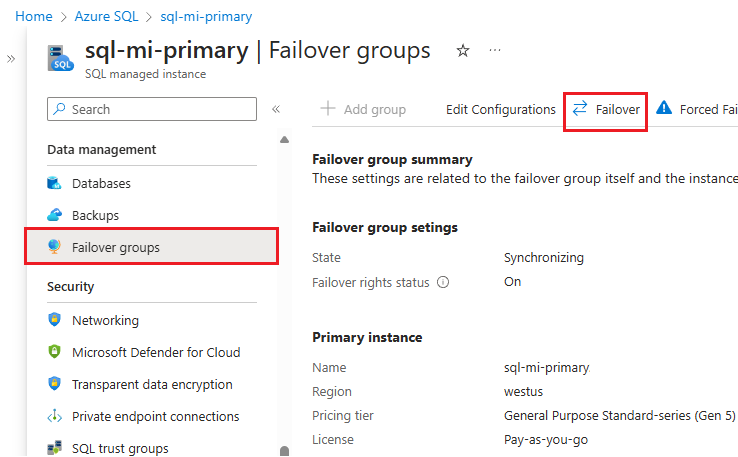The width and height of the screenshot is (738, 457).
Task: Open Databases in Data management
Action: tap(101, 183)
